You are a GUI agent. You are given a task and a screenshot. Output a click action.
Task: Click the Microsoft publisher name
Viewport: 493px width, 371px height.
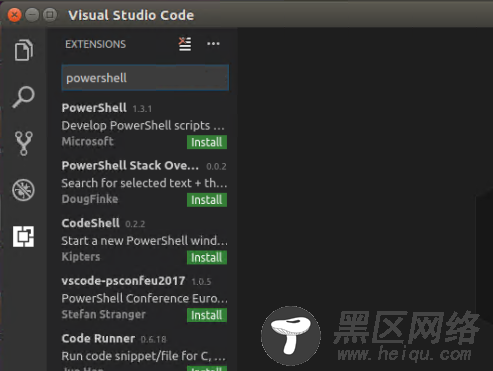(87, 141)
